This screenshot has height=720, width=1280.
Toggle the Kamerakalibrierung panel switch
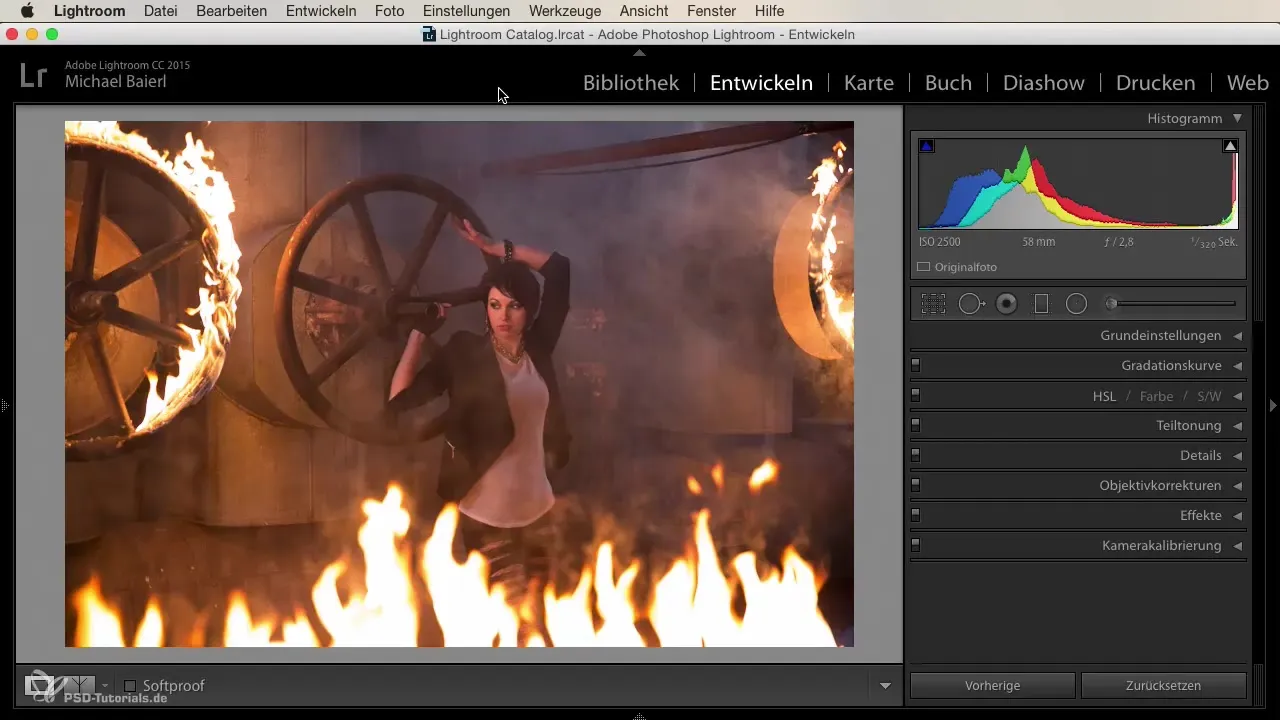(x=915, y=546)
